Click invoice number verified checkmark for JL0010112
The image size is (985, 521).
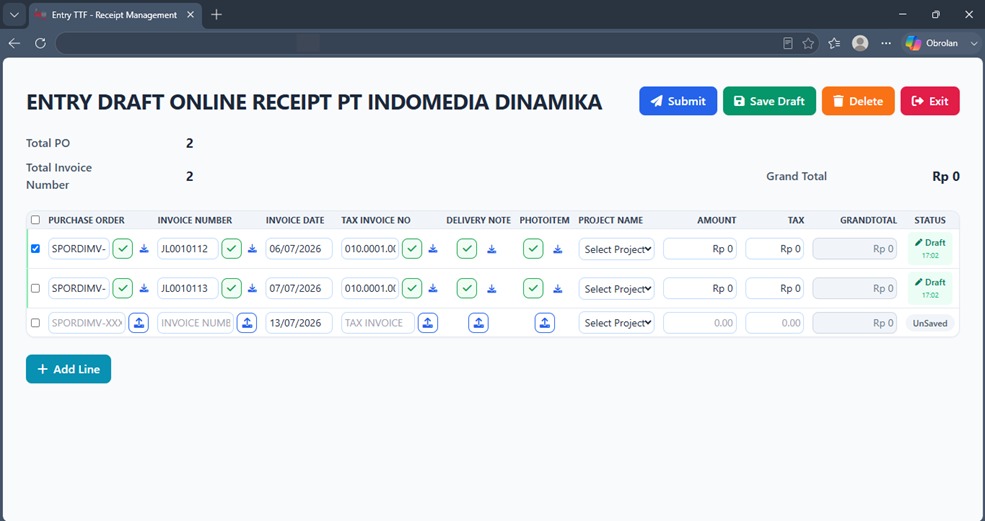tap(231, 249)
